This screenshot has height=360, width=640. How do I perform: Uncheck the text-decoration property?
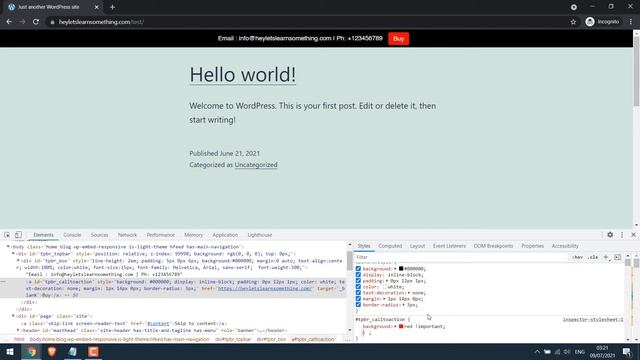pos(358,293)
